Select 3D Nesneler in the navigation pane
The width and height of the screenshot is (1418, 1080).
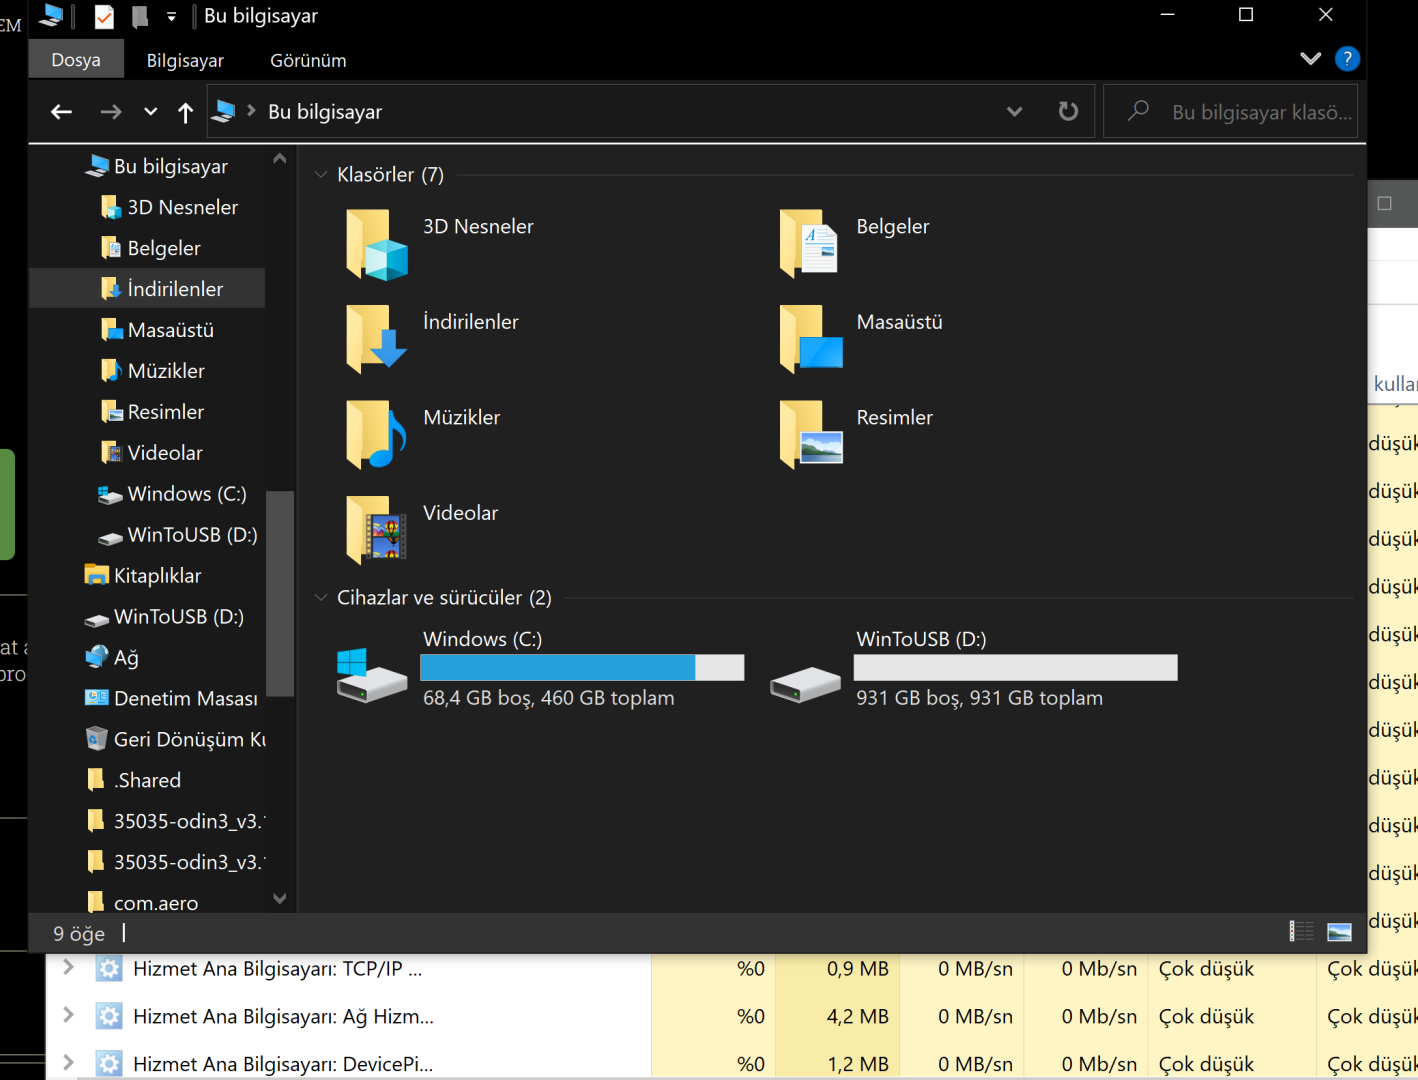click(x=183, y=207)
